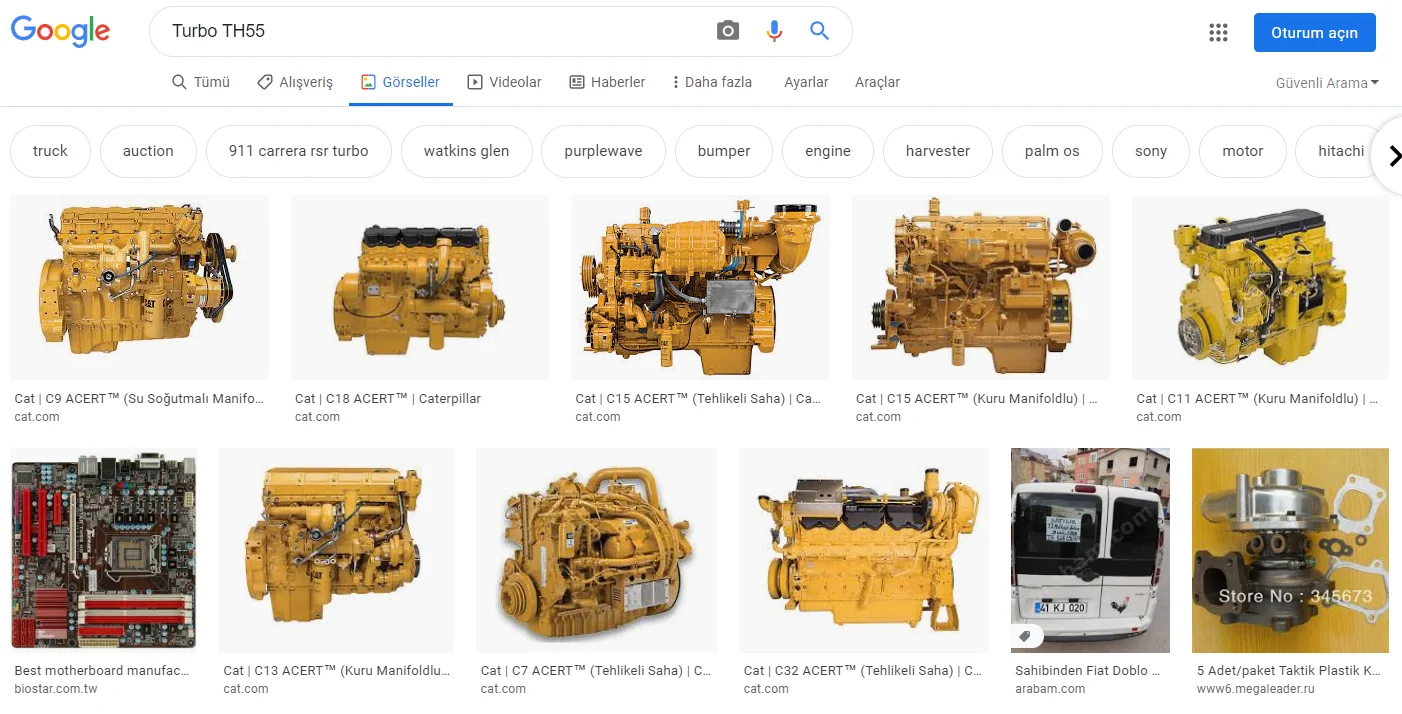Screen dimensions: 1402x714
Task: Click the Sahibinden Fiat Doblo title link
Action: click(1088, 670)
